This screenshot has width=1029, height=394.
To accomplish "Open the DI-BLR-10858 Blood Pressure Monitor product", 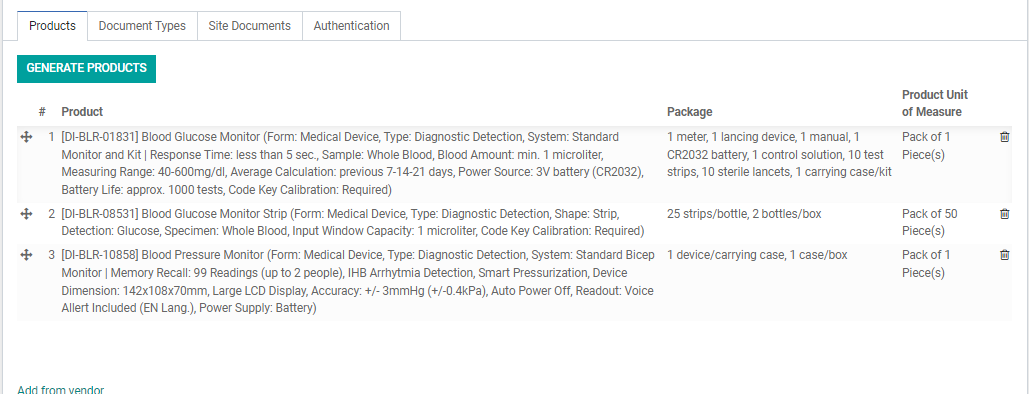I will (360, 282).
